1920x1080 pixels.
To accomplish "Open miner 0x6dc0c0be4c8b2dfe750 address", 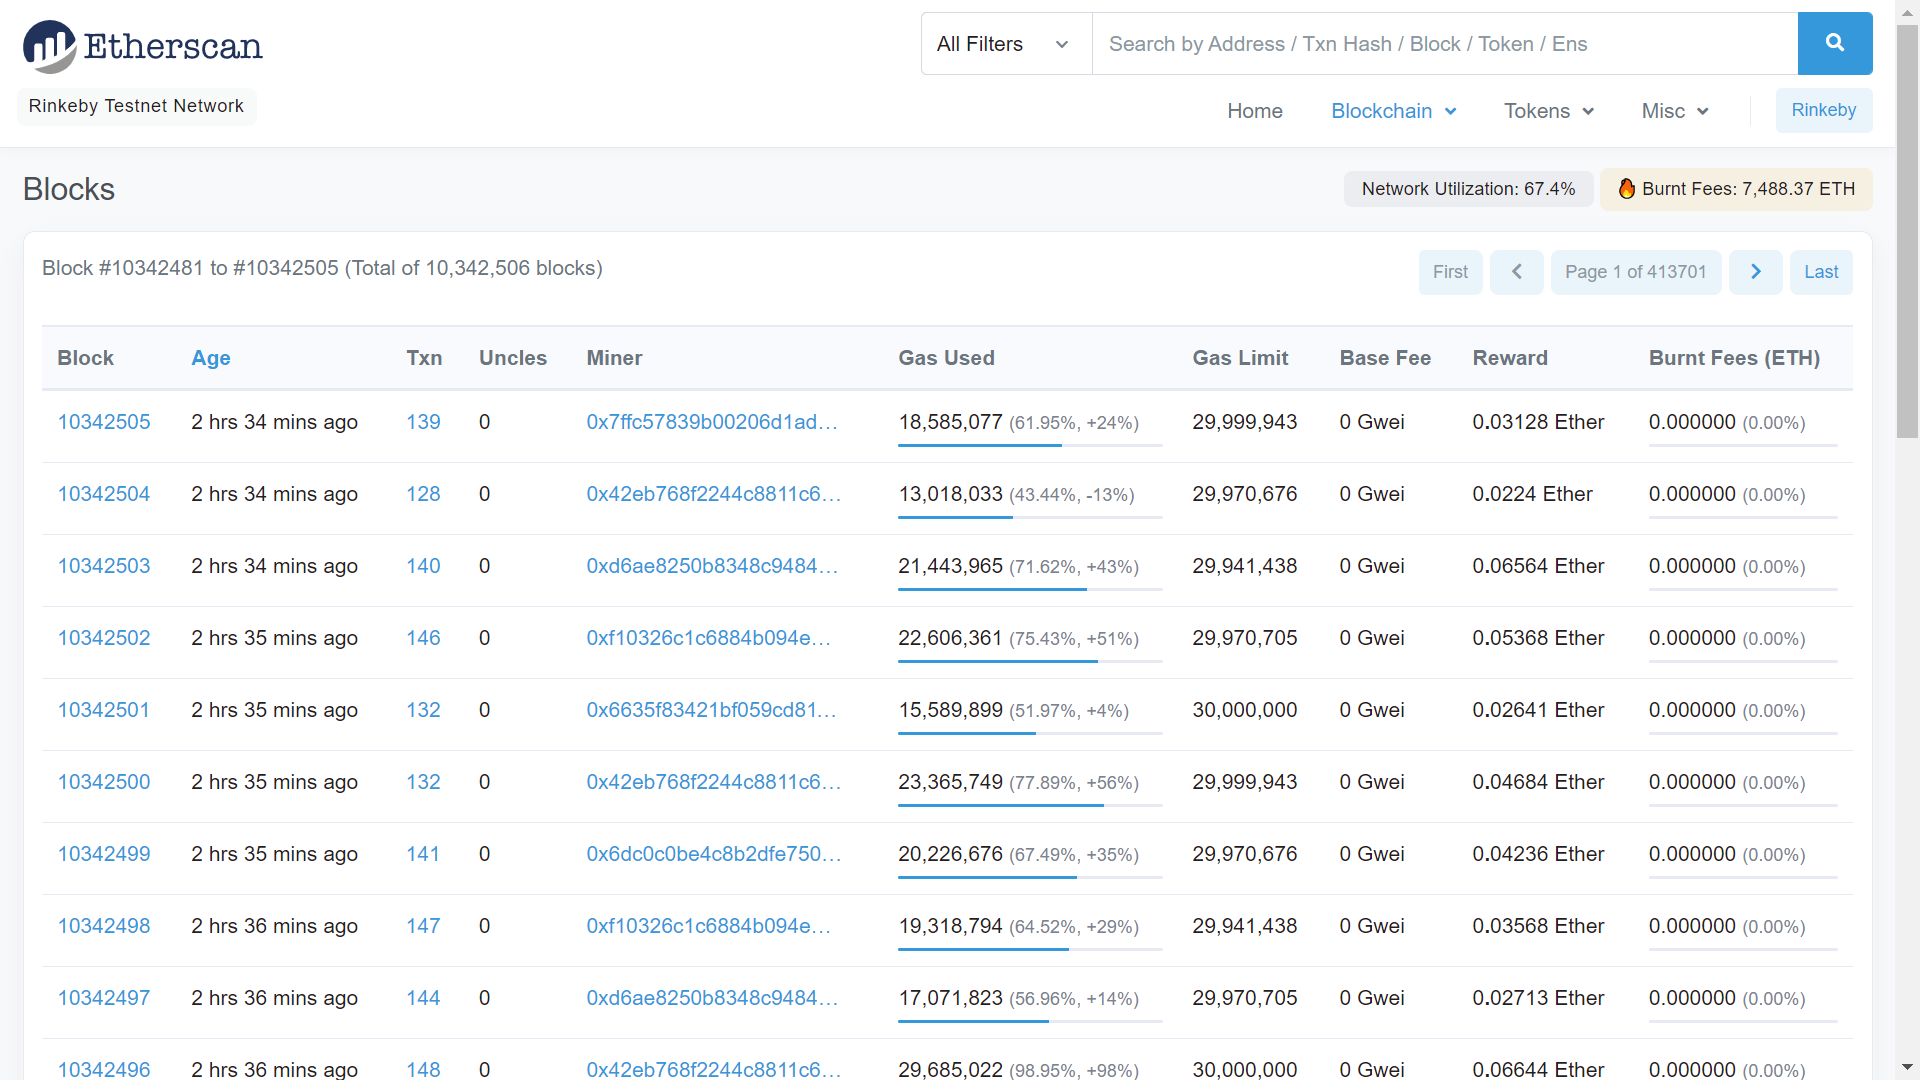I will (x=713, y=854).
